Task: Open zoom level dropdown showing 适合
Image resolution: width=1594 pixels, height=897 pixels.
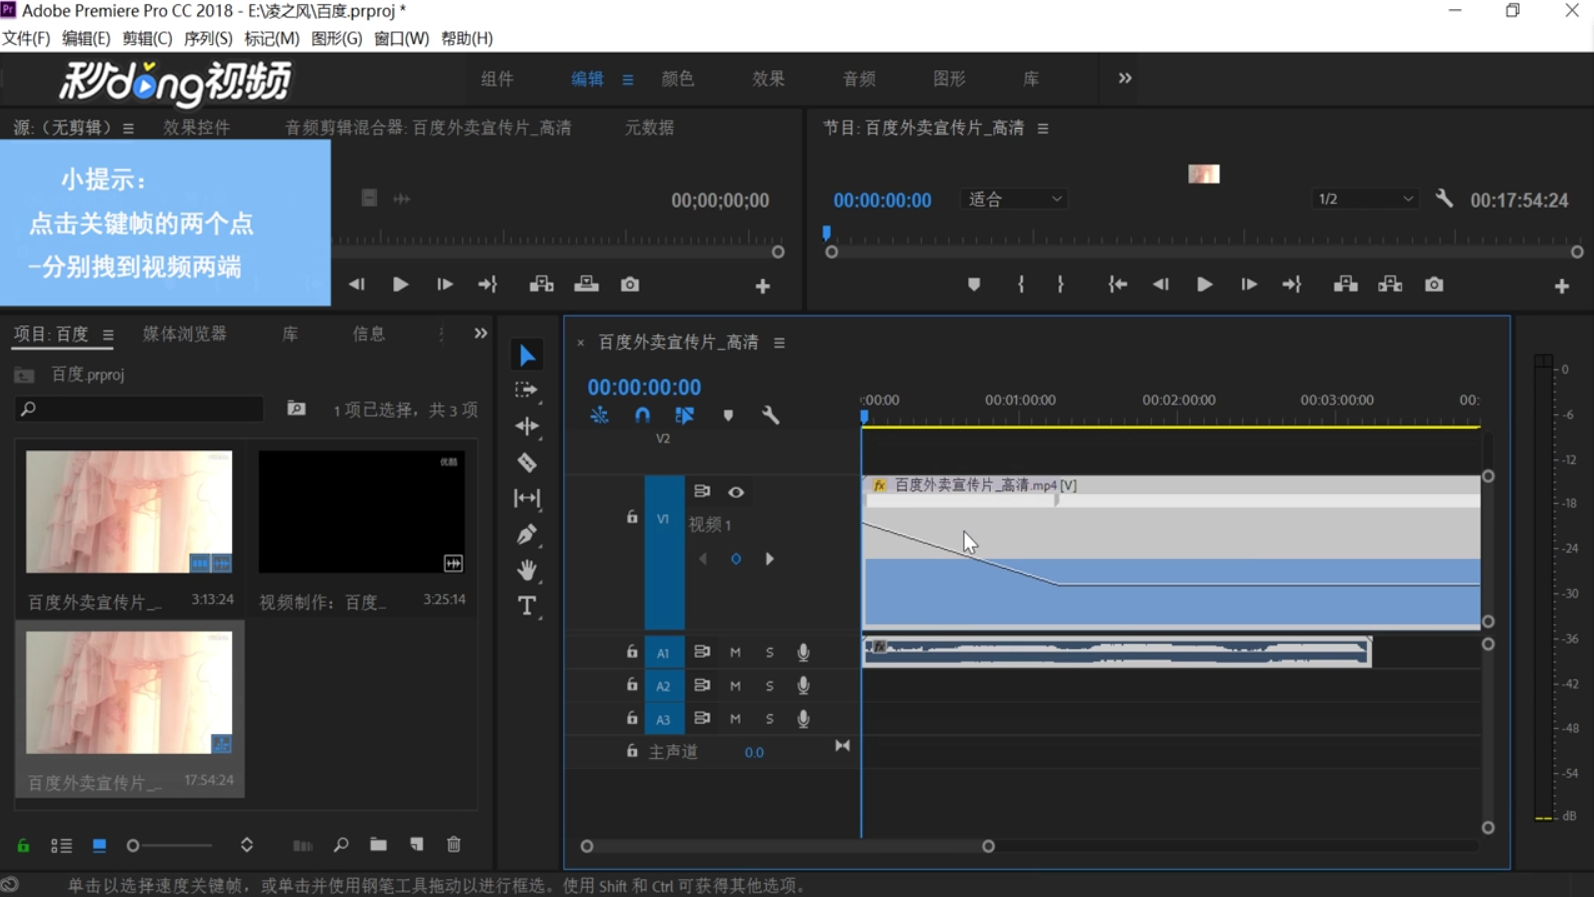Action: click(x=1014, y=199)
